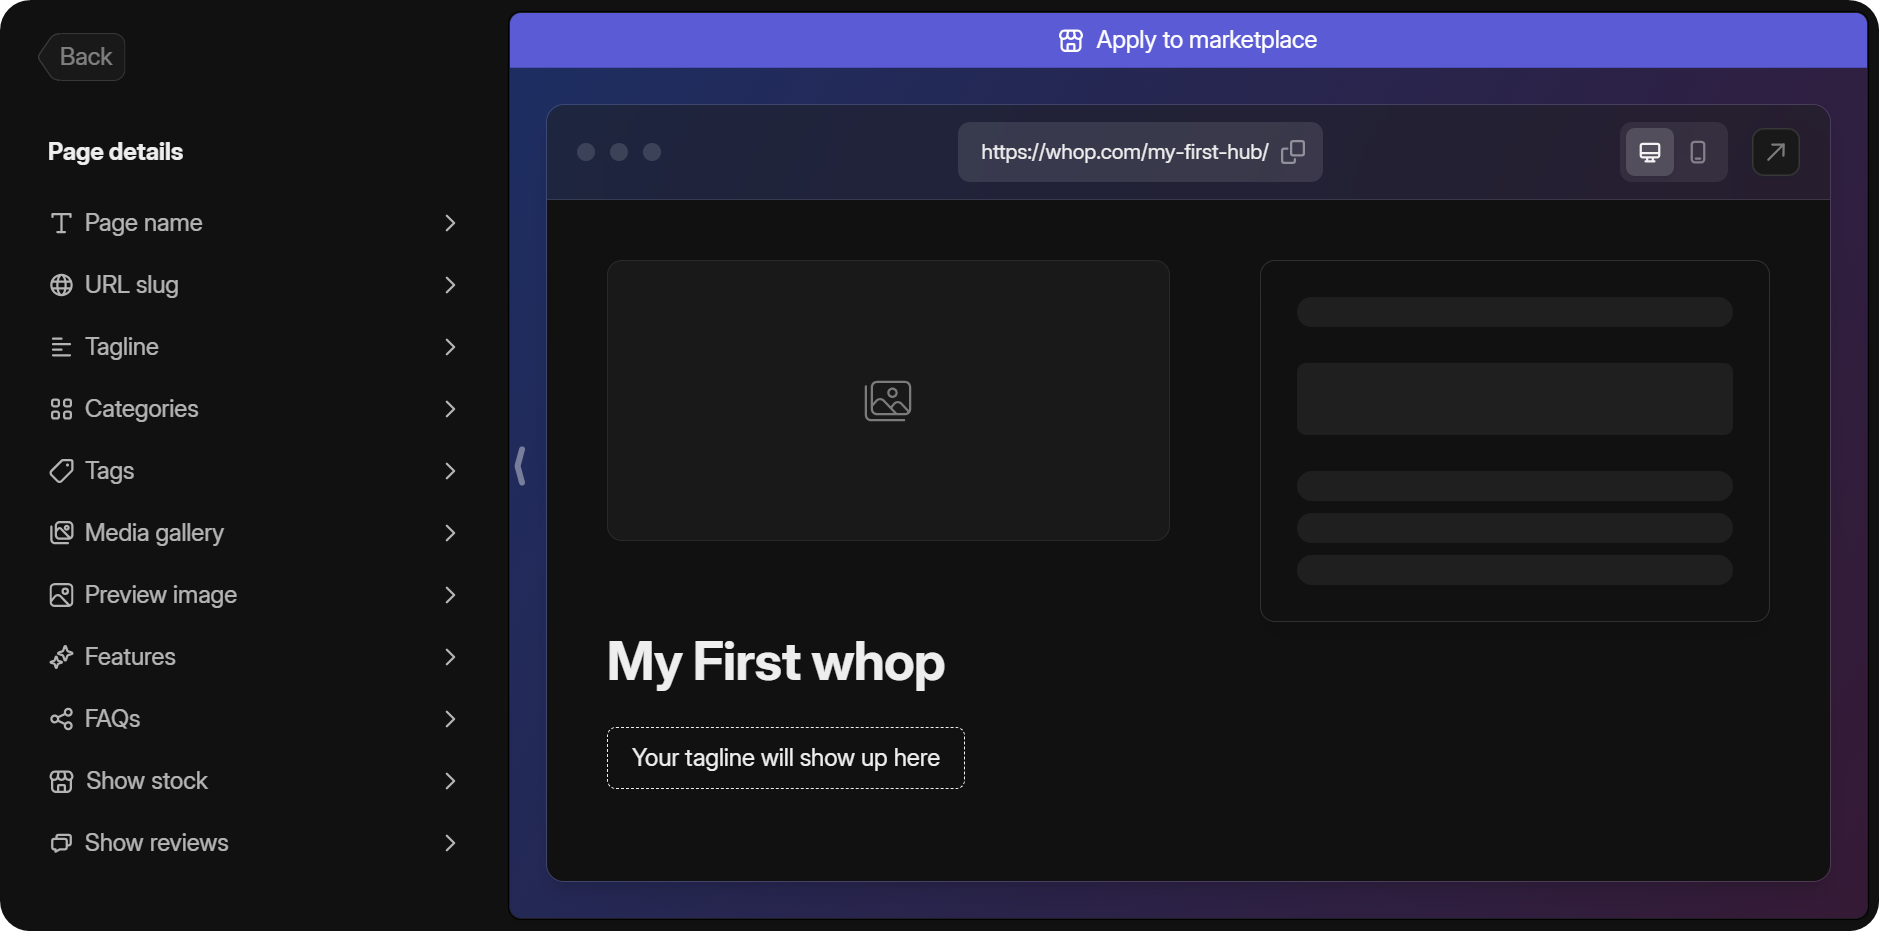Click the marketplace icon in the top banner

1070,40
